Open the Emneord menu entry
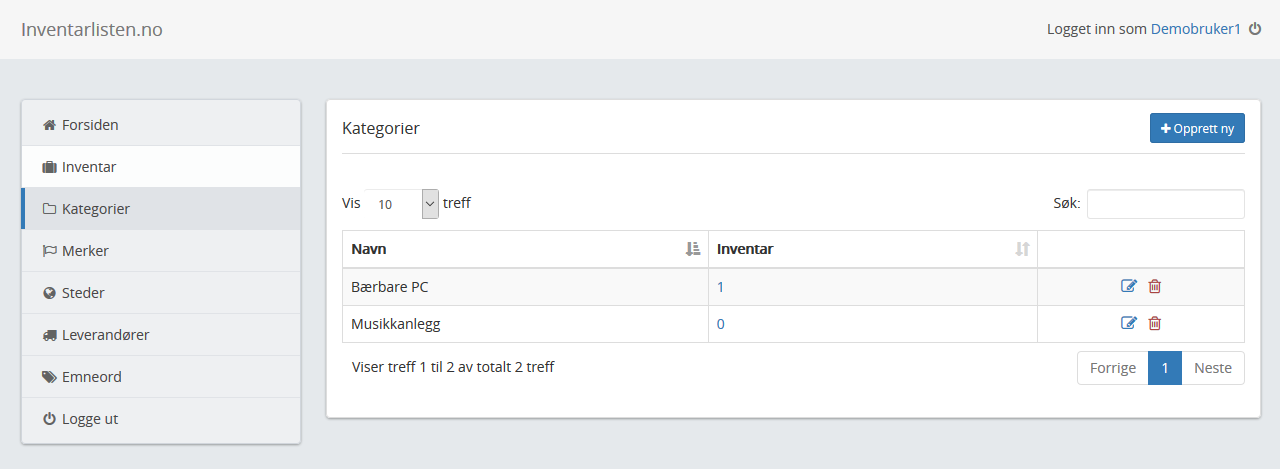1280x469 pixels. pyautogui.click(x=161, y=377)
